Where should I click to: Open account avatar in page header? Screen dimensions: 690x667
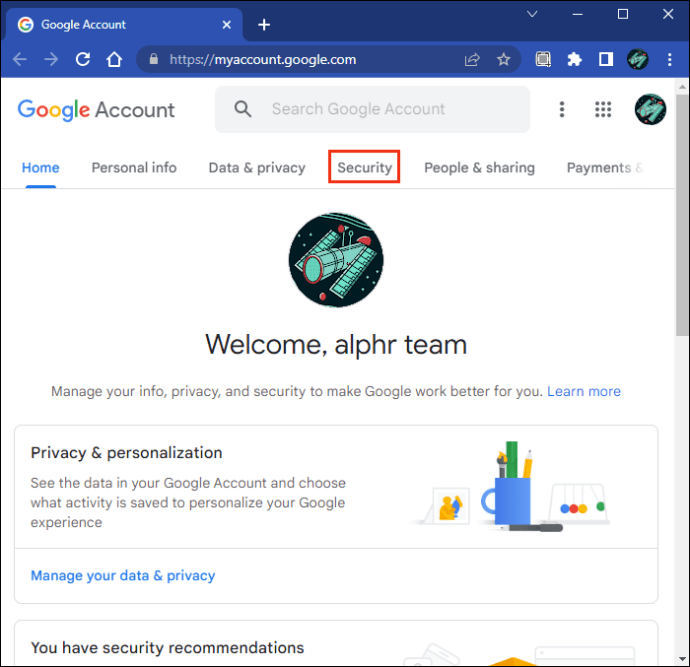click(x=650, y=109)
